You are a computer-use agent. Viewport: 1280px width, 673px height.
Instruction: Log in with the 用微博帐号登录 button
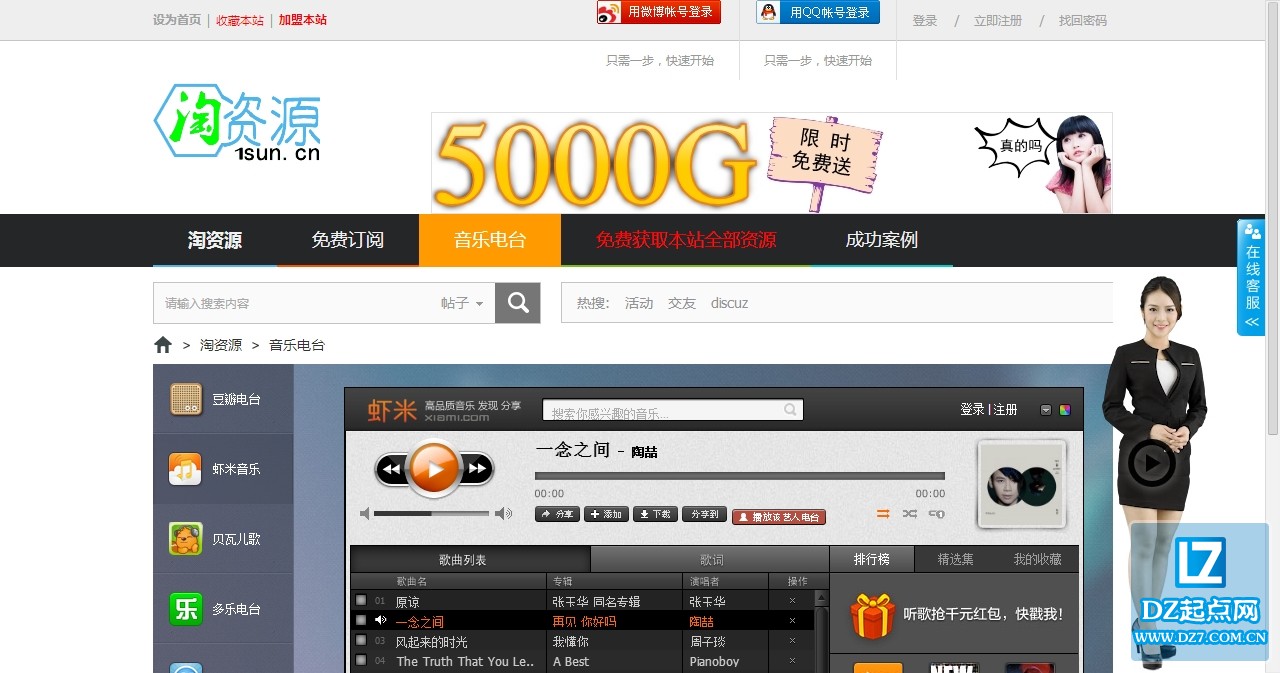(x=659, y=12)
